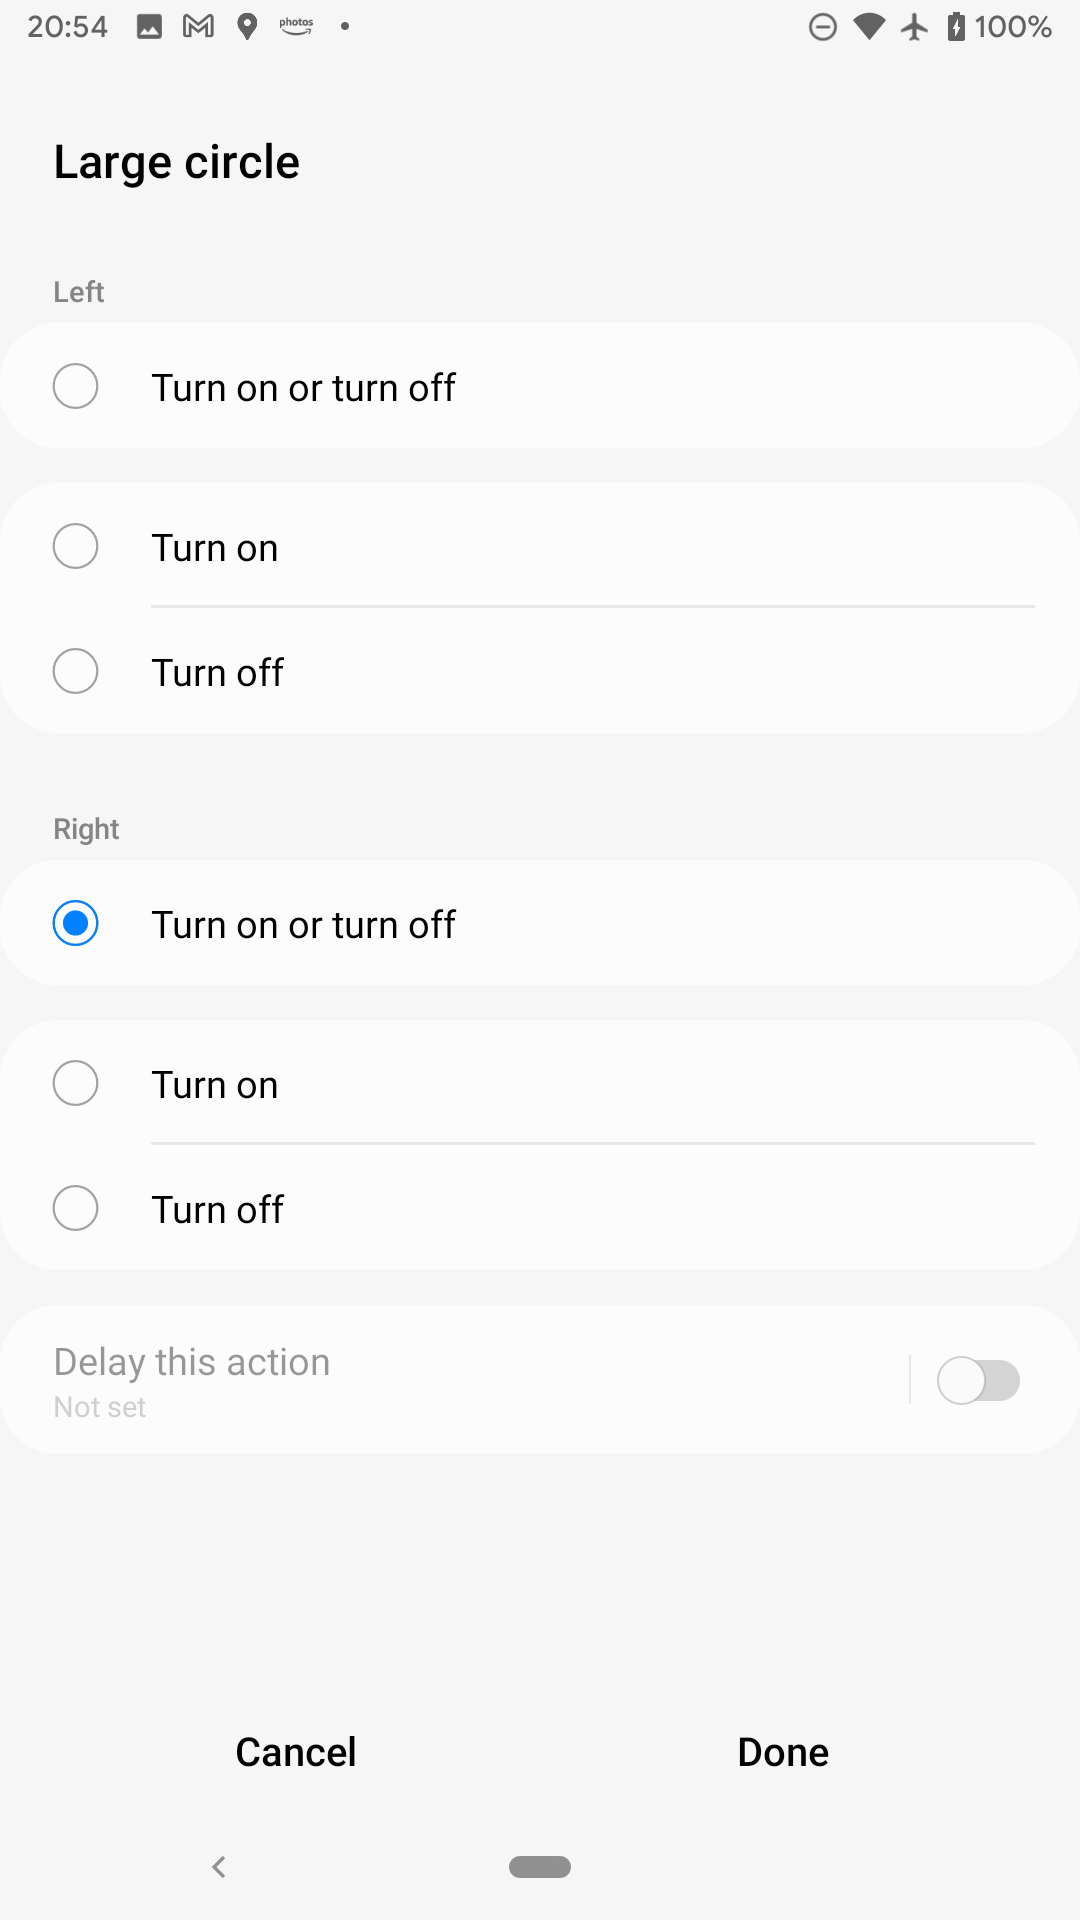
Task: Tap the image notification icon in status bar
Action: 149,27
